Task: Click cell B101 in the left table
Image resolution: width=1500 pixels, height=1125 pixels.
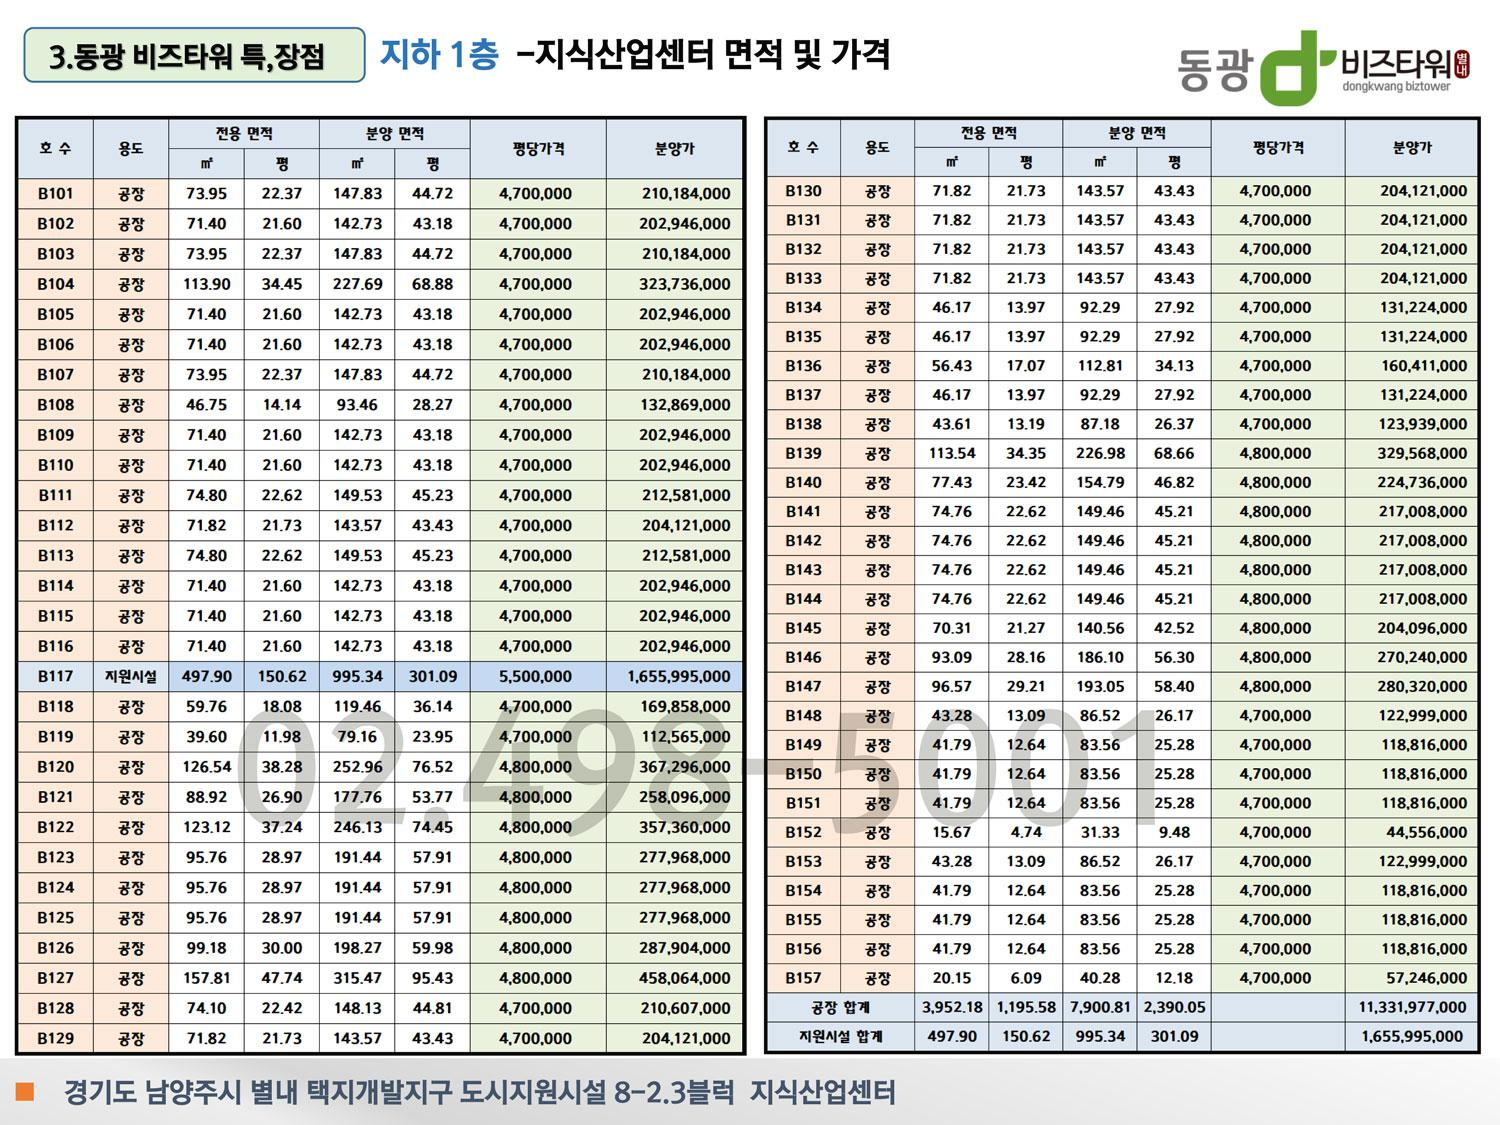Action: coord(55,194)
